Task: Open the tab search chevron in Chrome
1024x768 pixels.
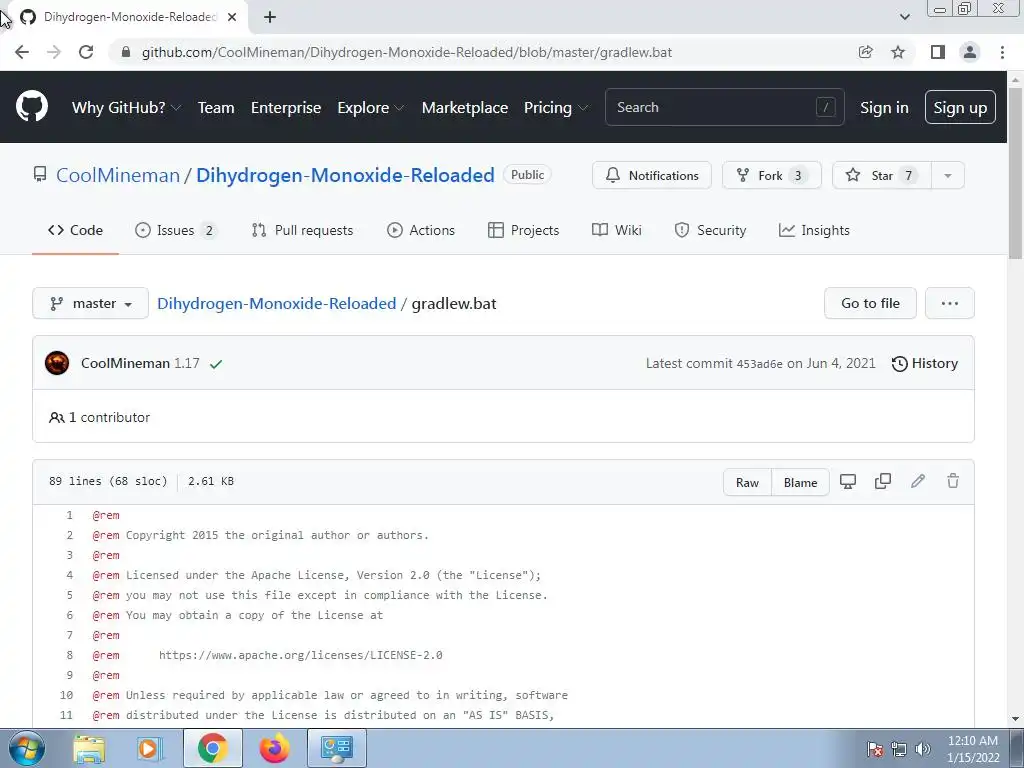Action: (x=904, y=17)
